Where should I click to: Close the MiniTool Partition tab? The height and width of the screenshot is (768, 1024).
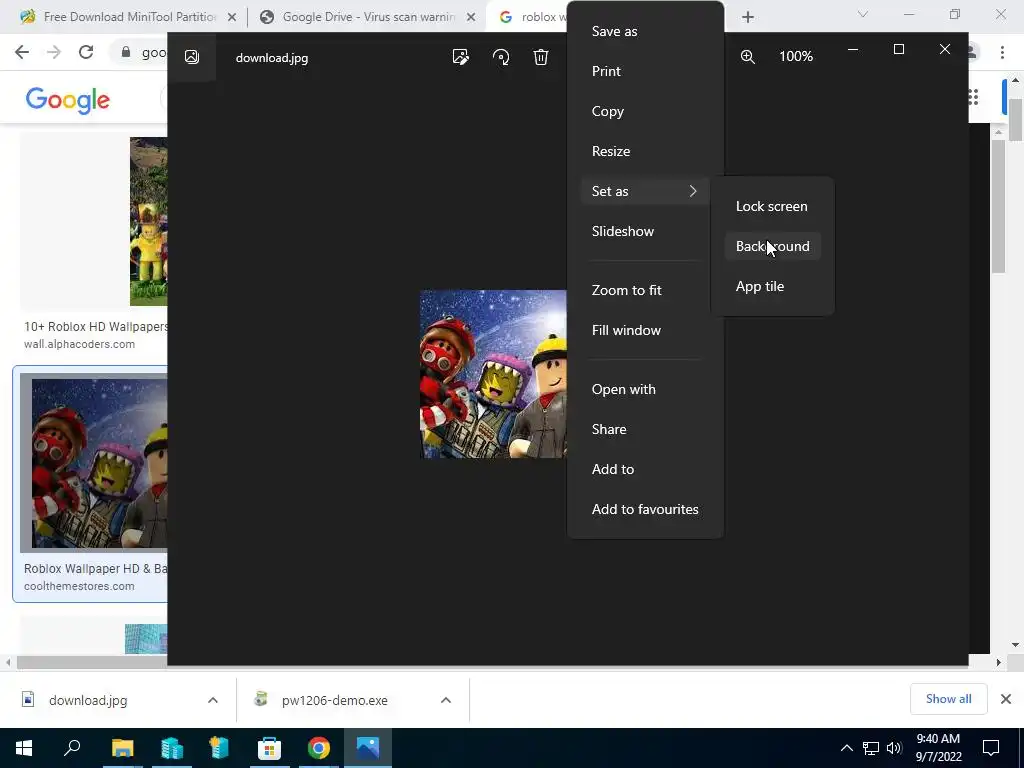click(232, 18)
